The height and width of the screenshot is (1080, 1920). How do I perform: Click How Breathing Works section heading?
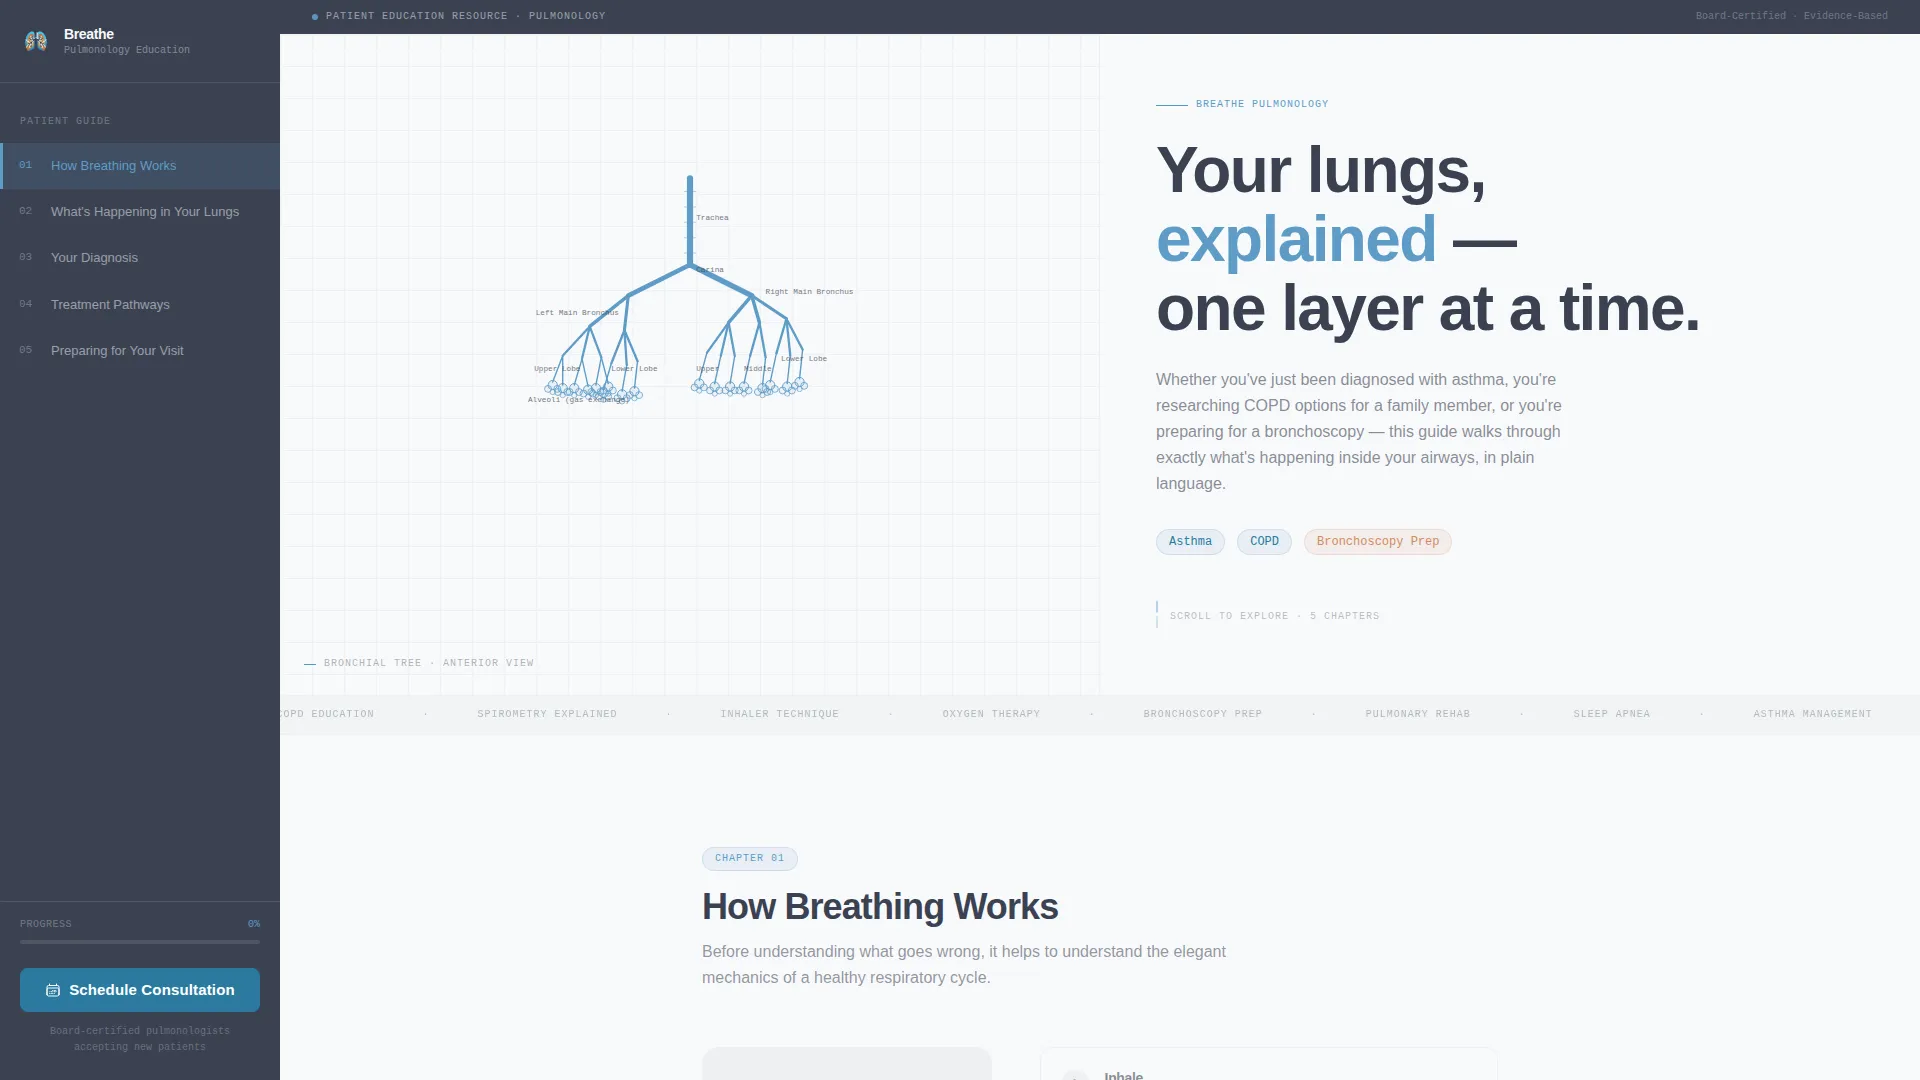pyautogui.click(x=880, y=907)
